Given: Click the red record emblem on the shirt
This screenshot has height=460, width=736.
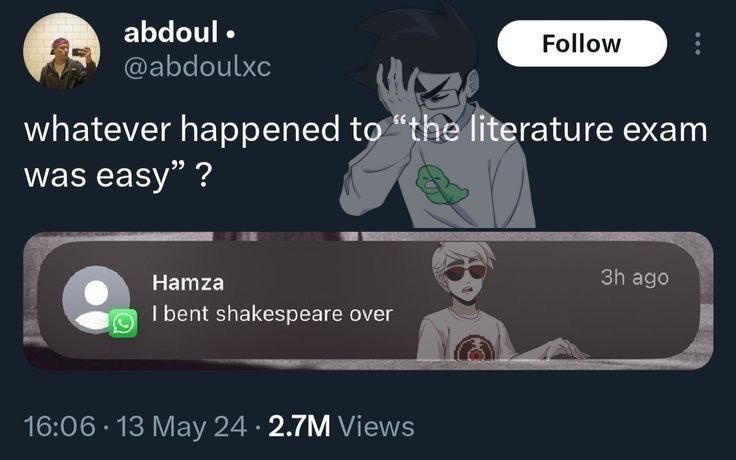Looking at the screenshot, I should 474,348.
